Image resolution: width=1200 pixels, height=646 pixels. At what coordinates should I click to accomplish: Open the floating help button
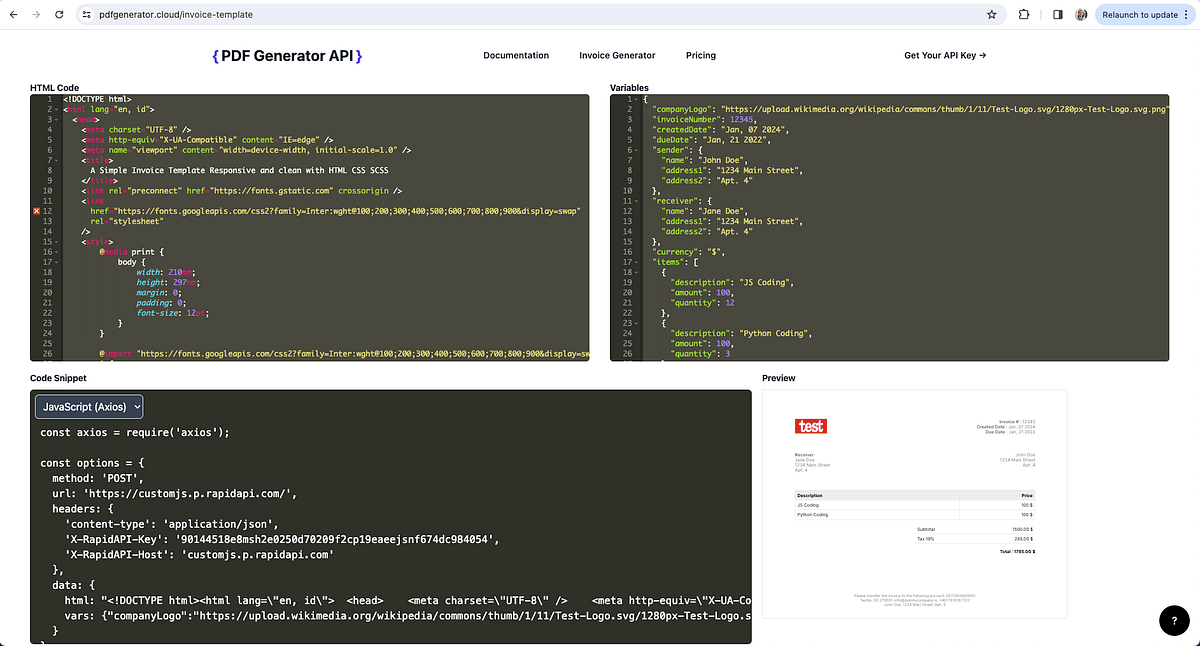pyautogui.click(x=1174, y=620)
